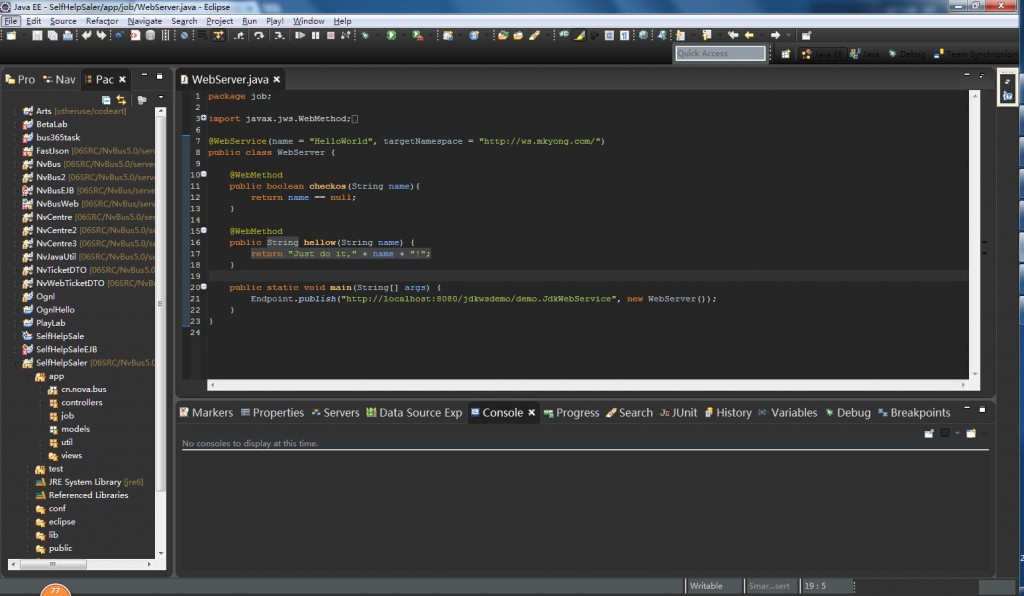Viewport: 1024px width, 596px height.
Task: Click Collapse All in Package Explorer
Action: pos(106,100)
